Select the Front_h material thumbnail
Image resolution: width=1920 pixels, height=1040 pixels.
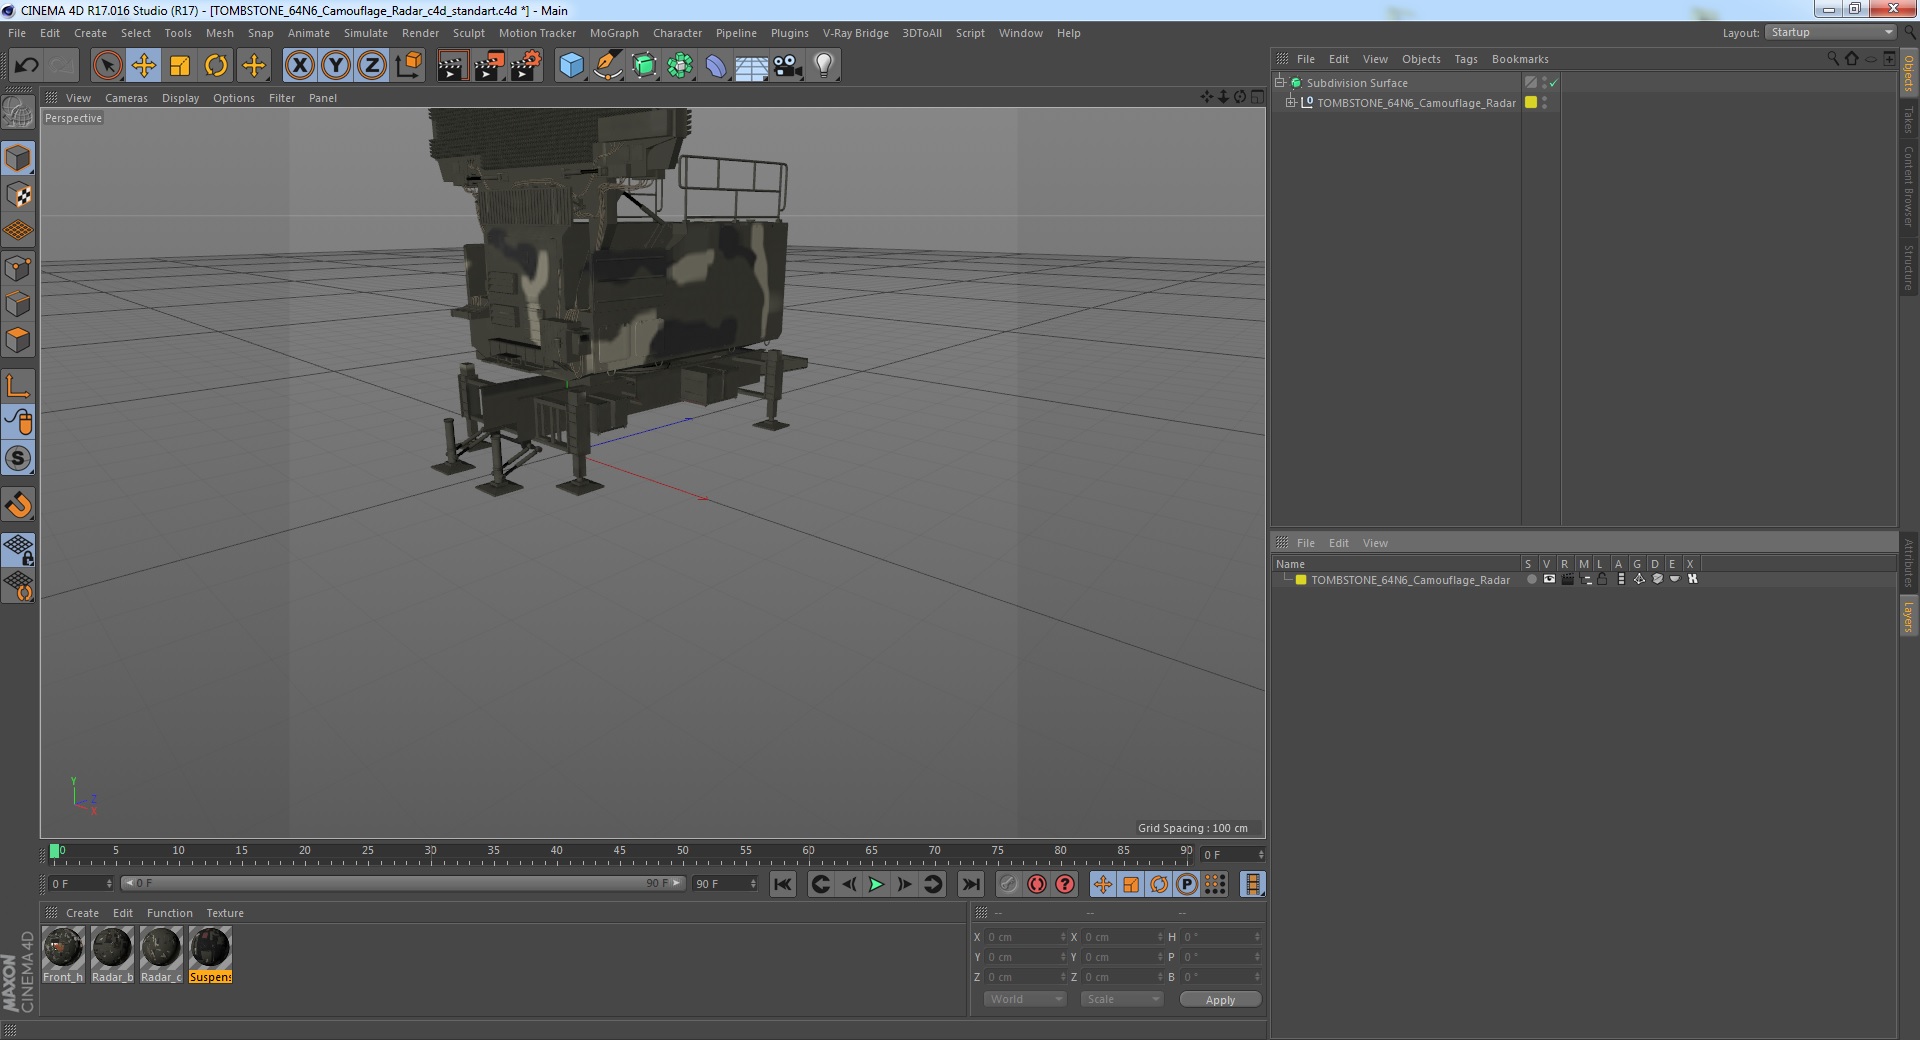click(63, 955)
